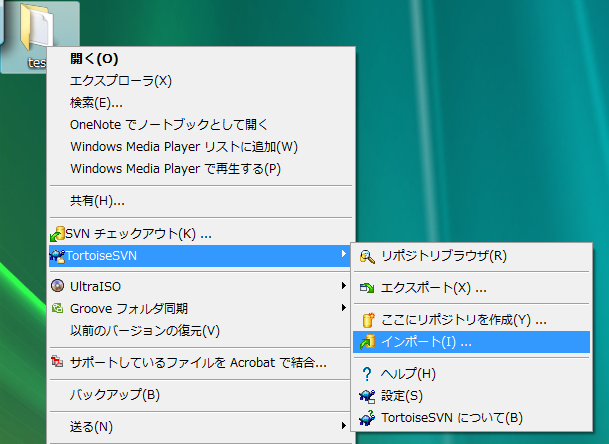Expand the TortoiseSVN submenu arrow
Viewport: 609px width, 444px height.
(343, 254)
